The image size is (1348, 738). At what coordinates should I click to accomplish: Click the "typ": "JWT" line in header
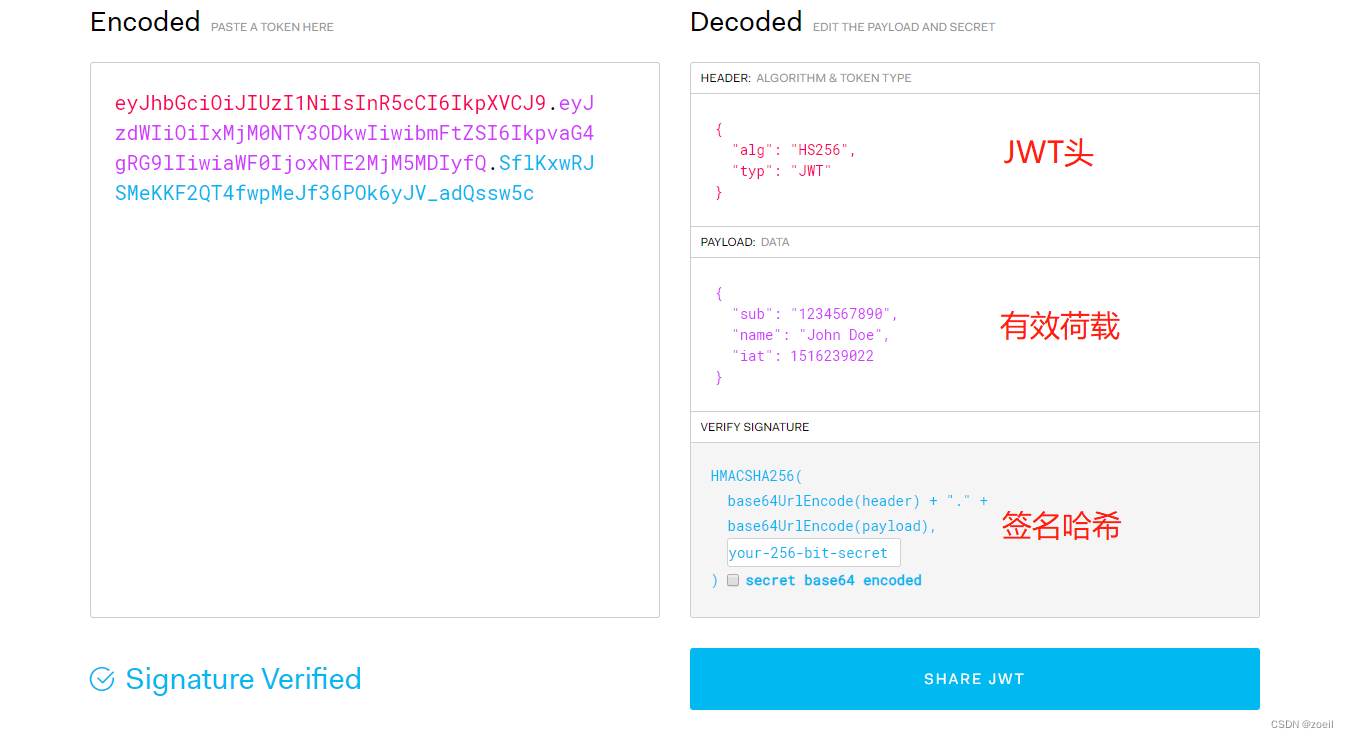click(x=782, y=171)
